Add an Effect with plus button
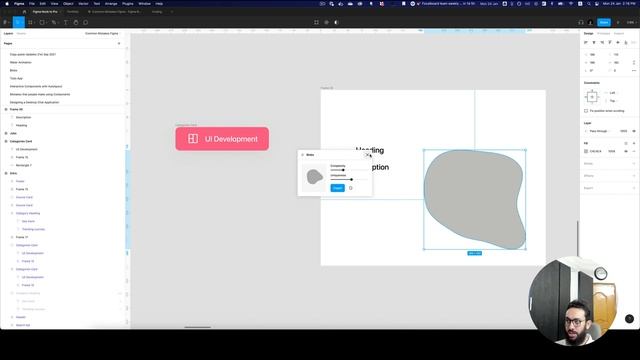The width and height of the screenshot is (640, 360). 634,176
